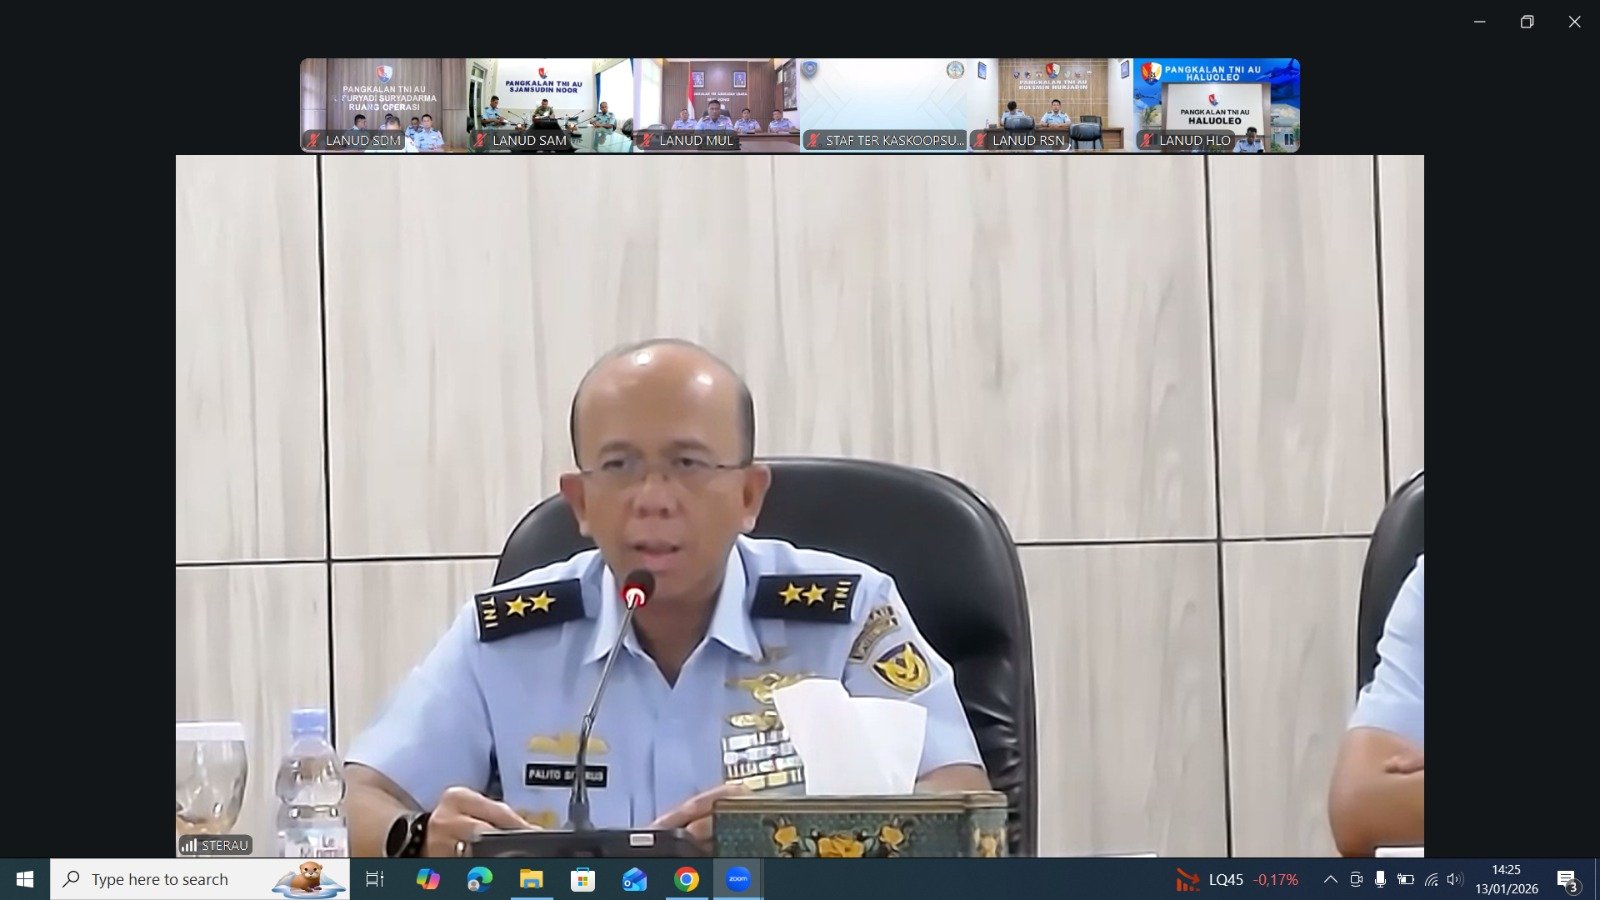Open File Explorer from the taskbar
This screenshot has width=1600, height=900.
click(531, 879)
